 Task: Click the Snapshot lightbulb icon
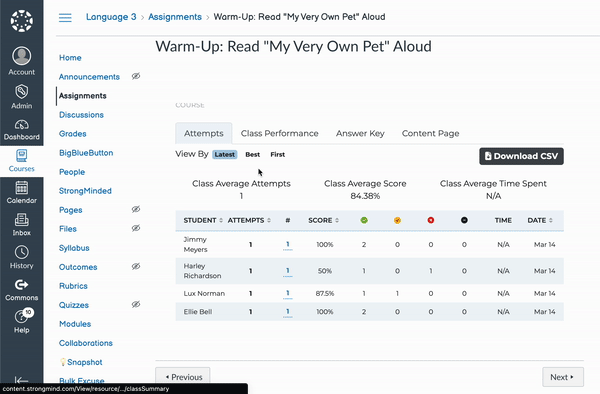point(63,362)
